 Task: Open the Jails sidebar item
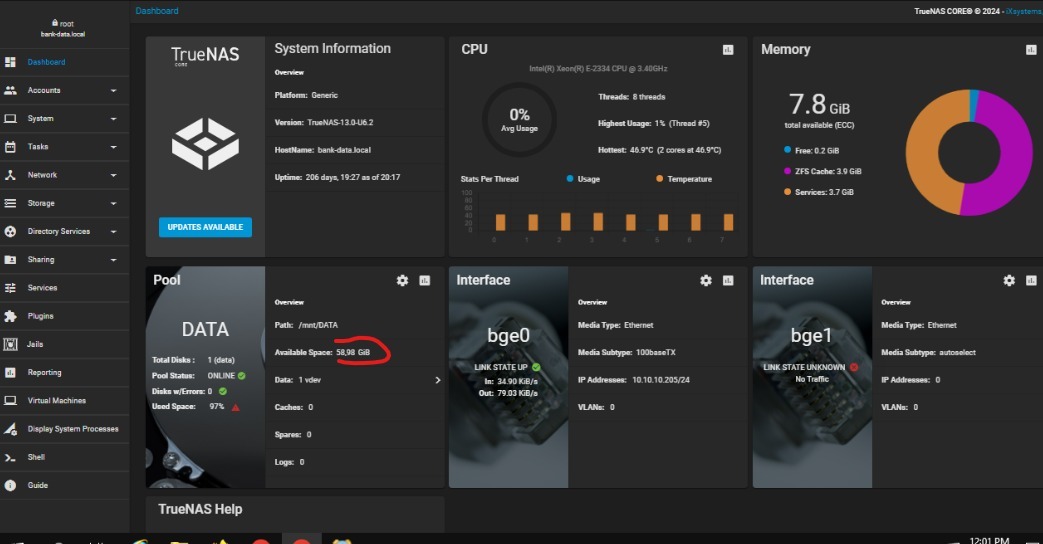point(35,344)
